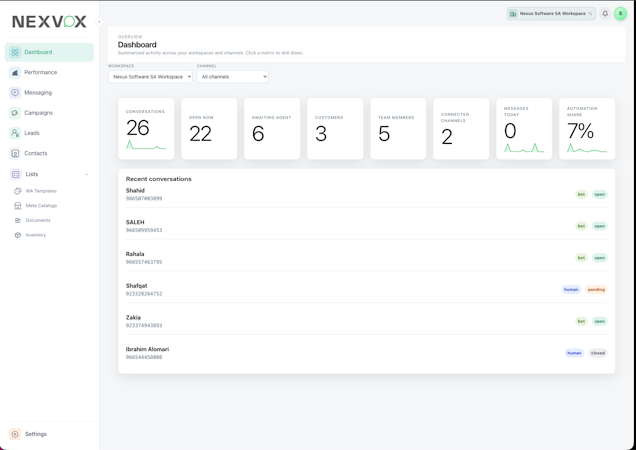Click the human badge on Shafqat row
The width and height of the screenshot is (636, 450).
(571, 289)
